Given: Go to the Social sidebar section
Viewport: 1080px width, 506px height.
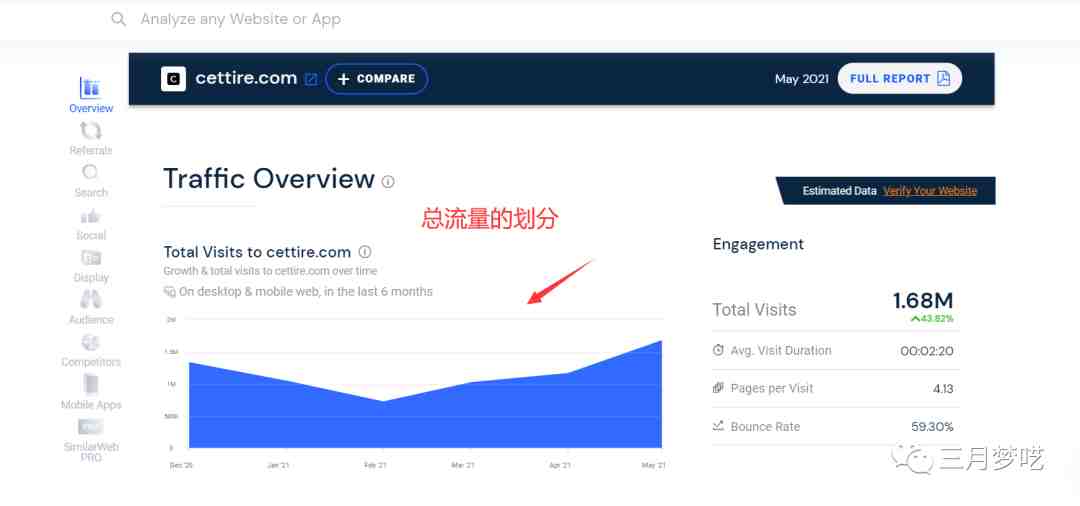Looking at the screenshot, I should click(90, 224).
